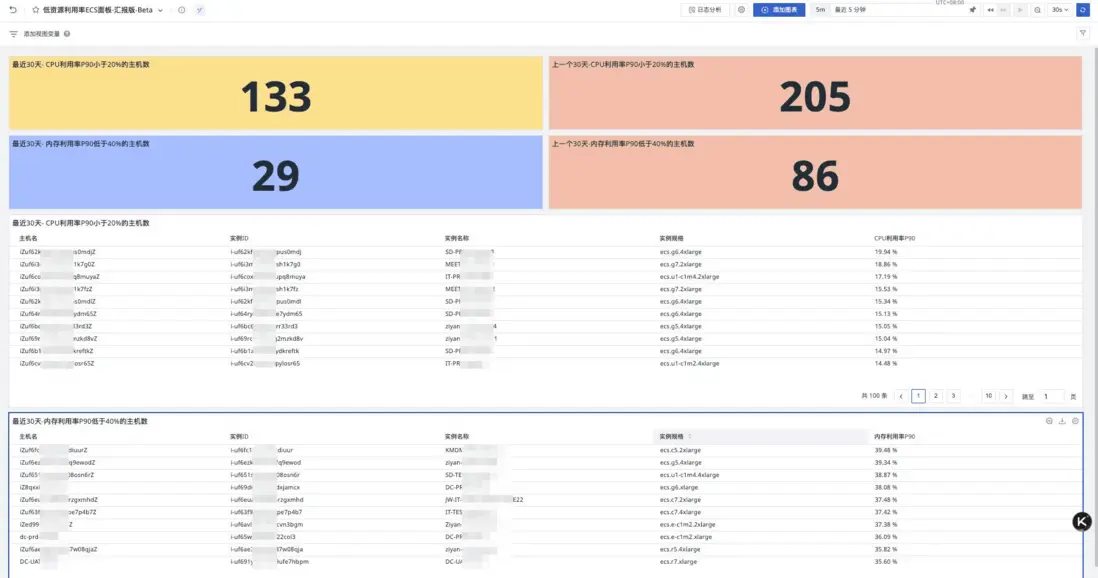Click the ecs.c7.4xlarge instance spec cell

pyautogui.click(x=680, y=512)
